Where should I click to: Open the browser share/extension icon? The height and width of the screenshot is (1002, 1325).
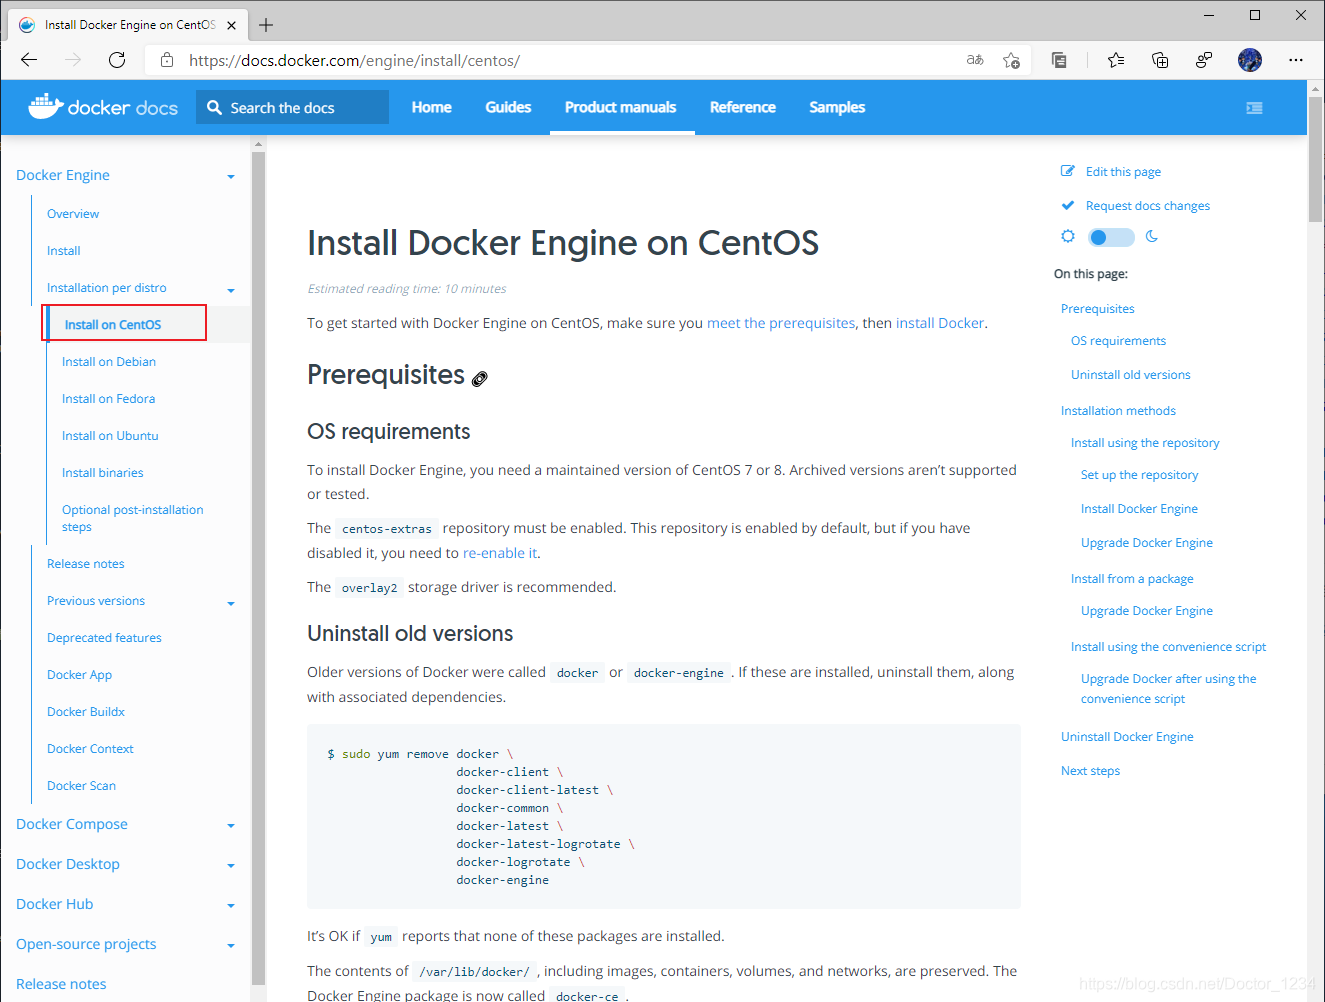click(1204, 60)
